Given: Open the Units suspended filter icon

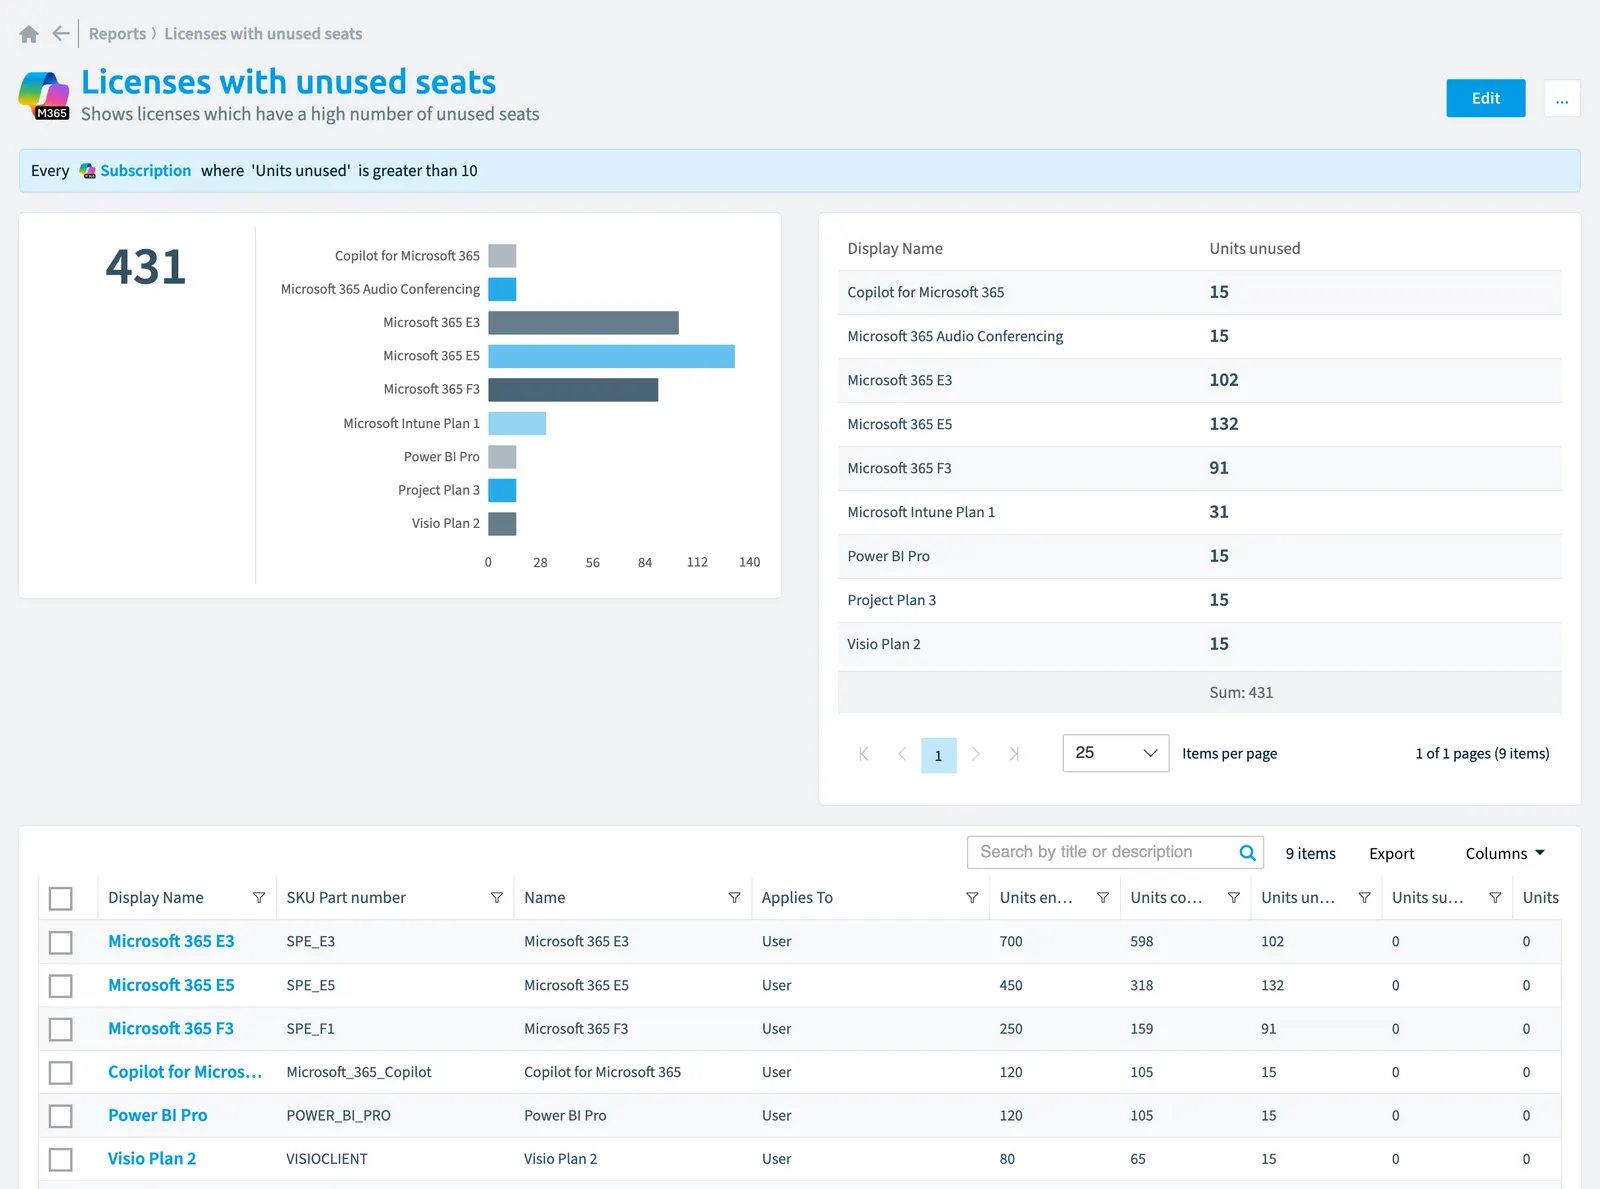Looking at the screenshot, I should pyautogui.click(x=1495, y=898).
